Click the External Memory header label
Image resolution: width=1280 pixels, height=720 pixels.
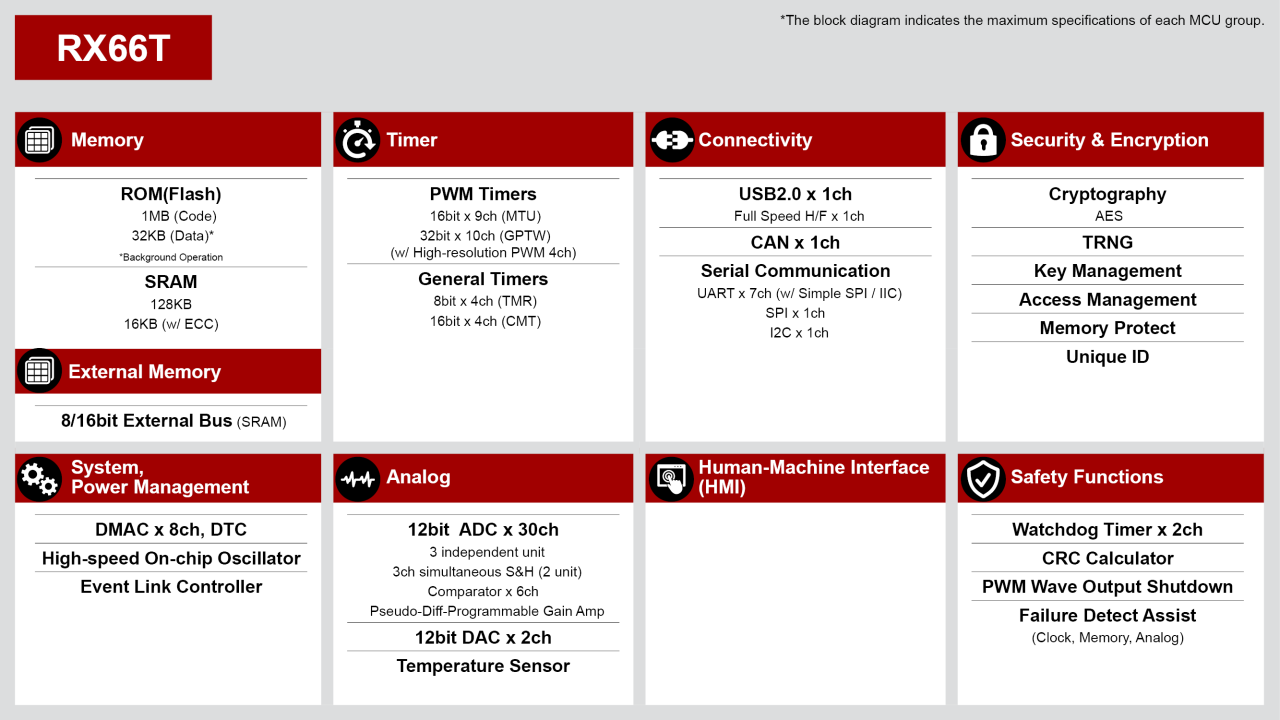(x=144, y=372)
